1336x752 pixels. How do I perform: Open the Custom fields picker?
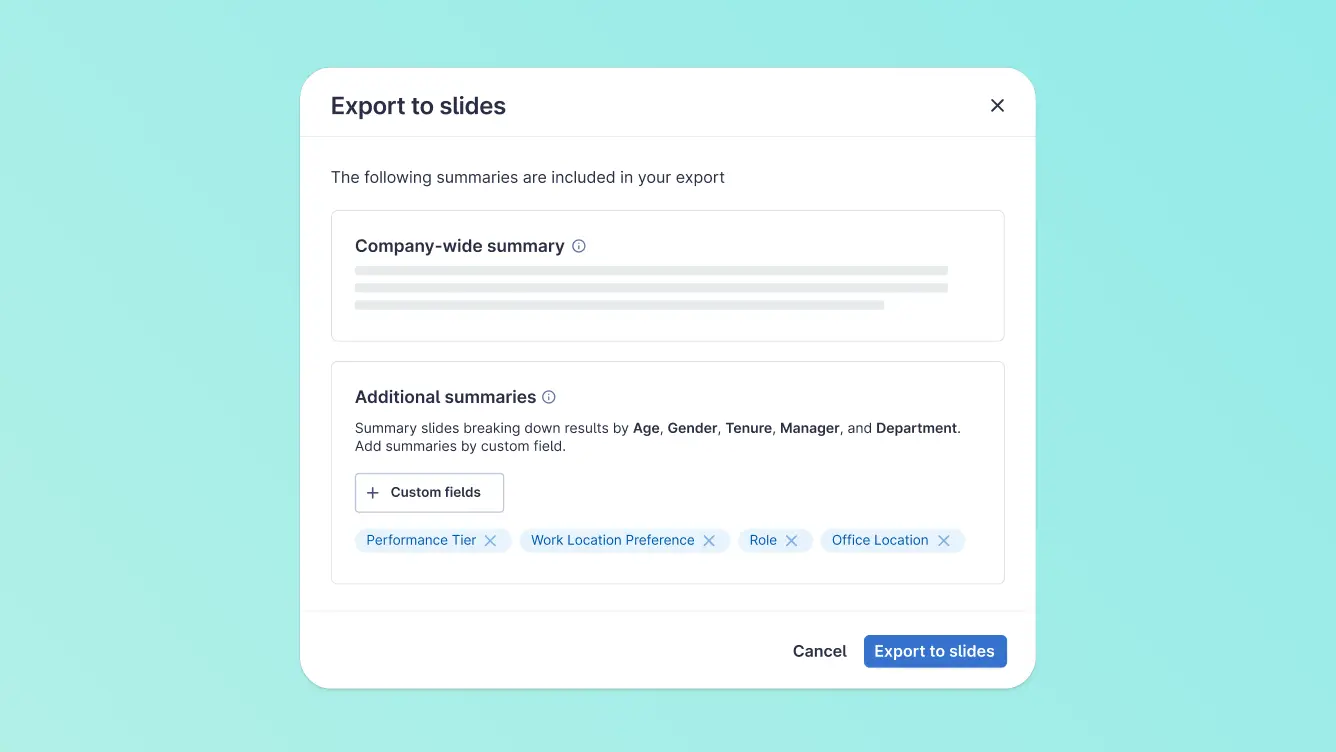(430, 493)
